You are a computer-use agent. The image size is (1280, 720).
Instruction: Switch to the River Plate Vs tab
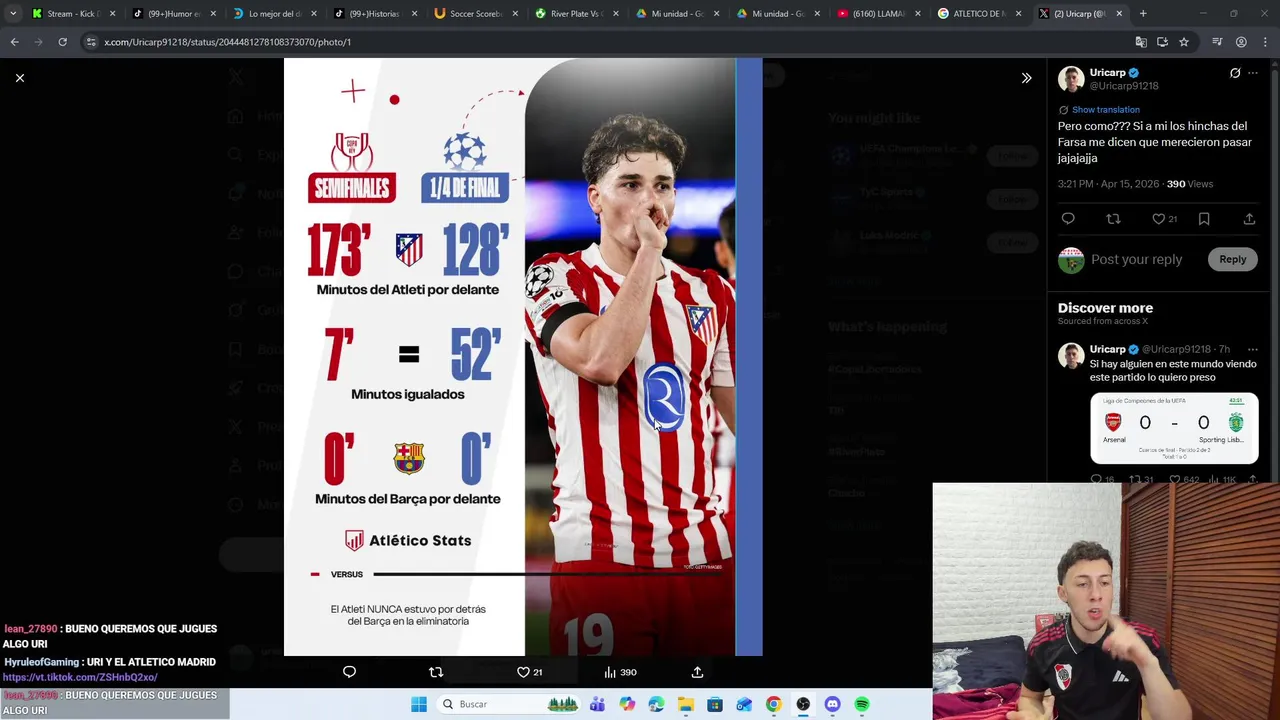579,14
